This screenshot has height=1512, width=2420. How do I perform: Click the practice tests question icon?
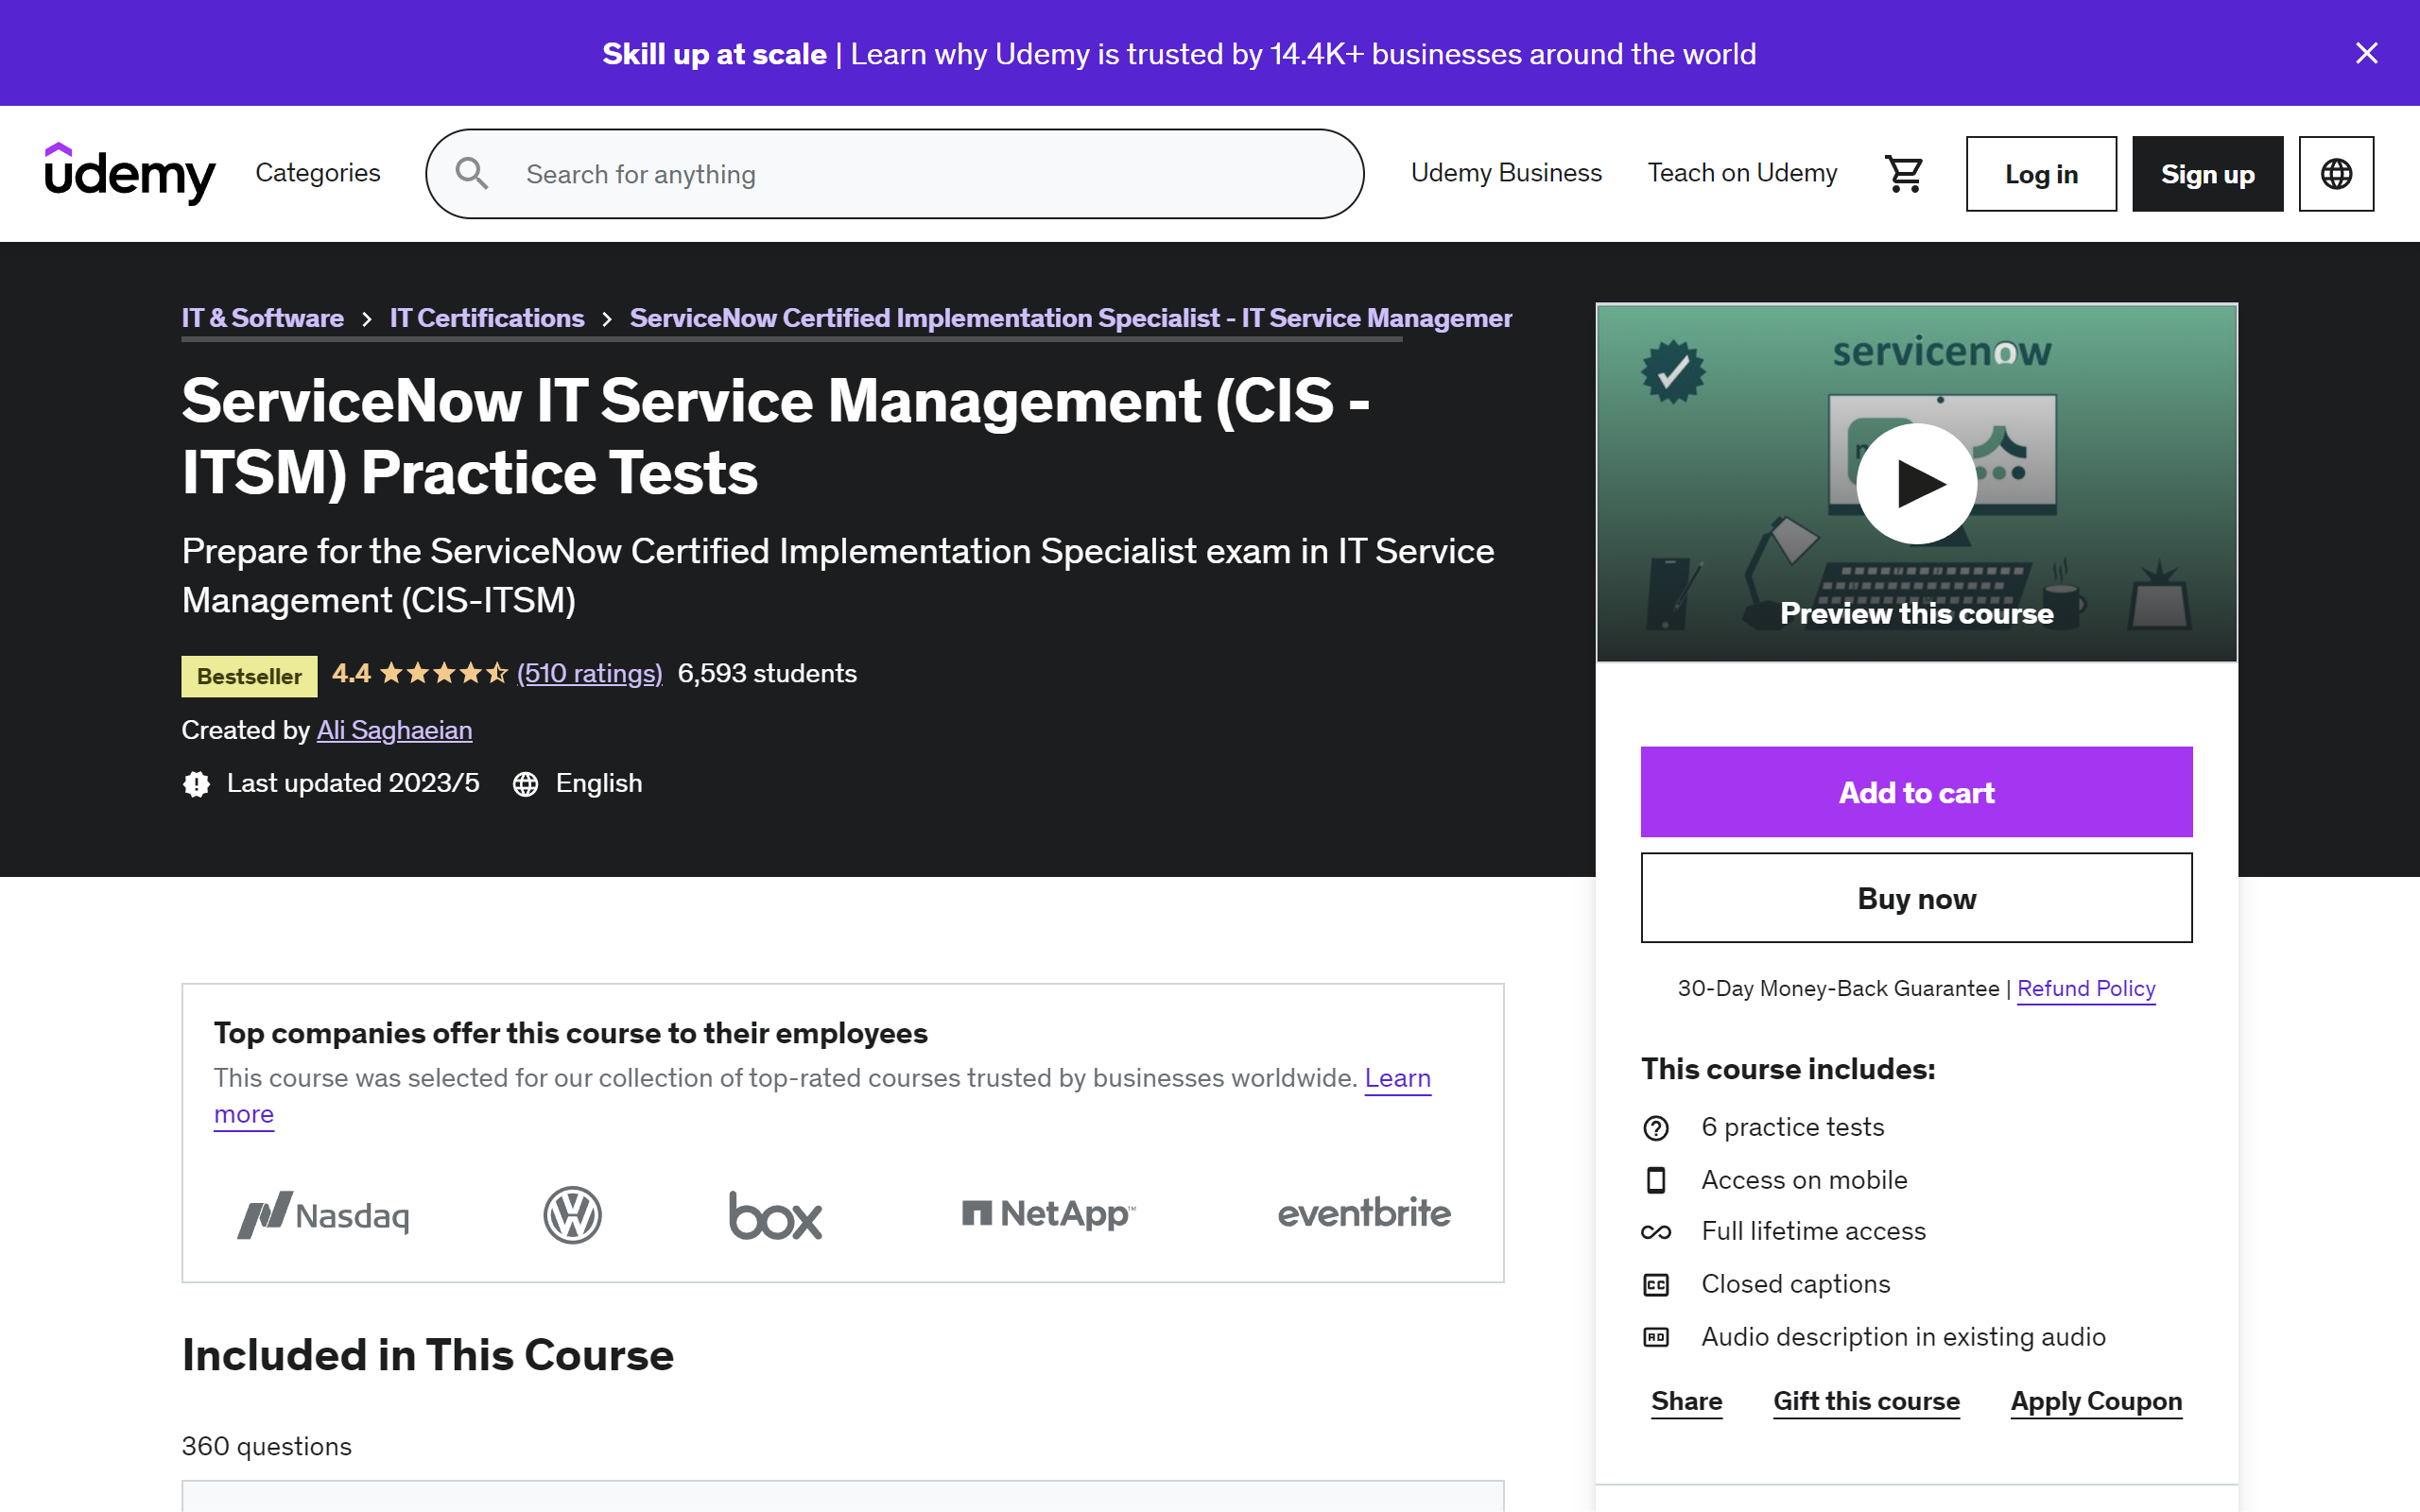pyautogui.click(x=1656, y=1128)
